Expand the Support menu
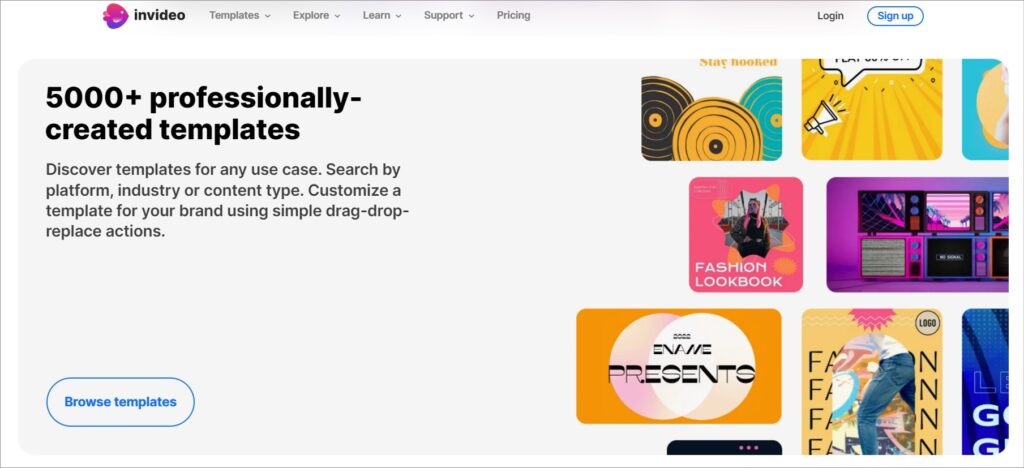The height and width of the screenshot is (468, 1024). click(449, 15)
